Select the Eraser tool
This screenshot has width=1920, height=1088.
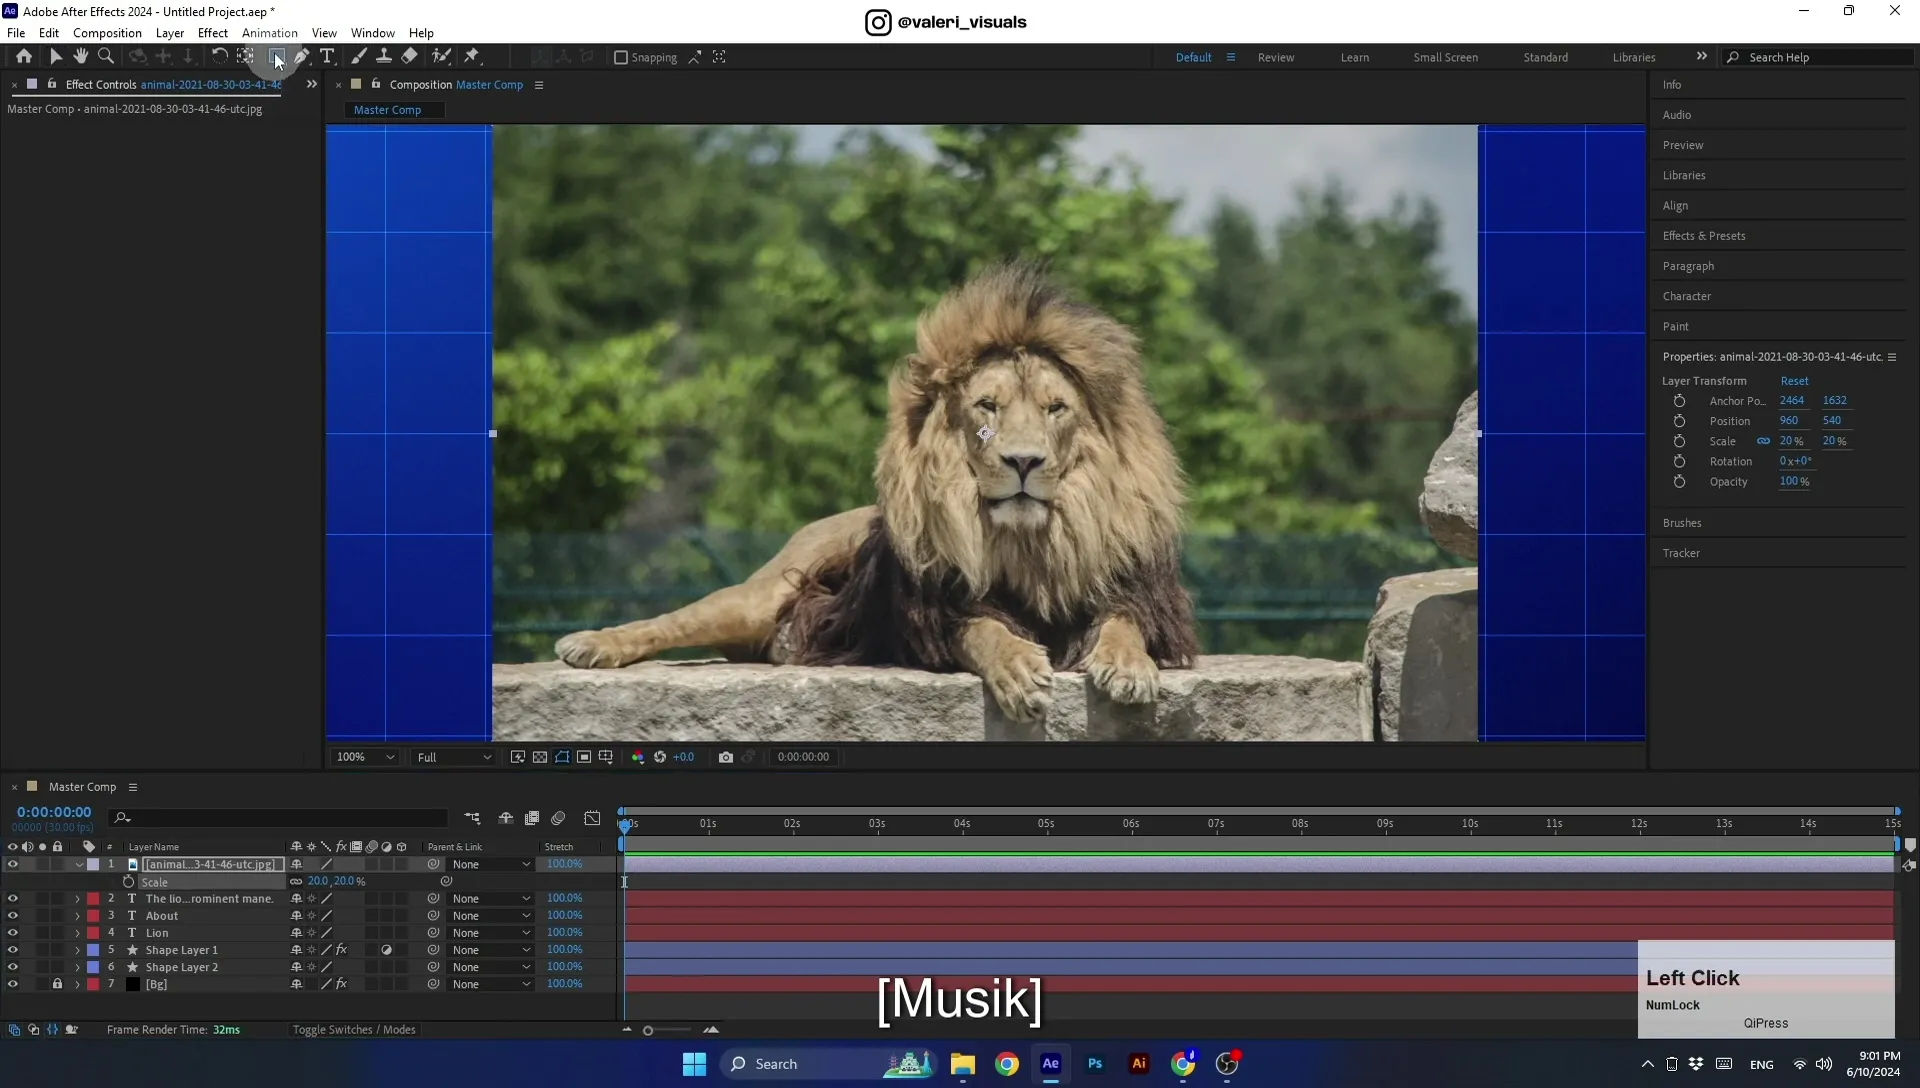pos(409,57)
